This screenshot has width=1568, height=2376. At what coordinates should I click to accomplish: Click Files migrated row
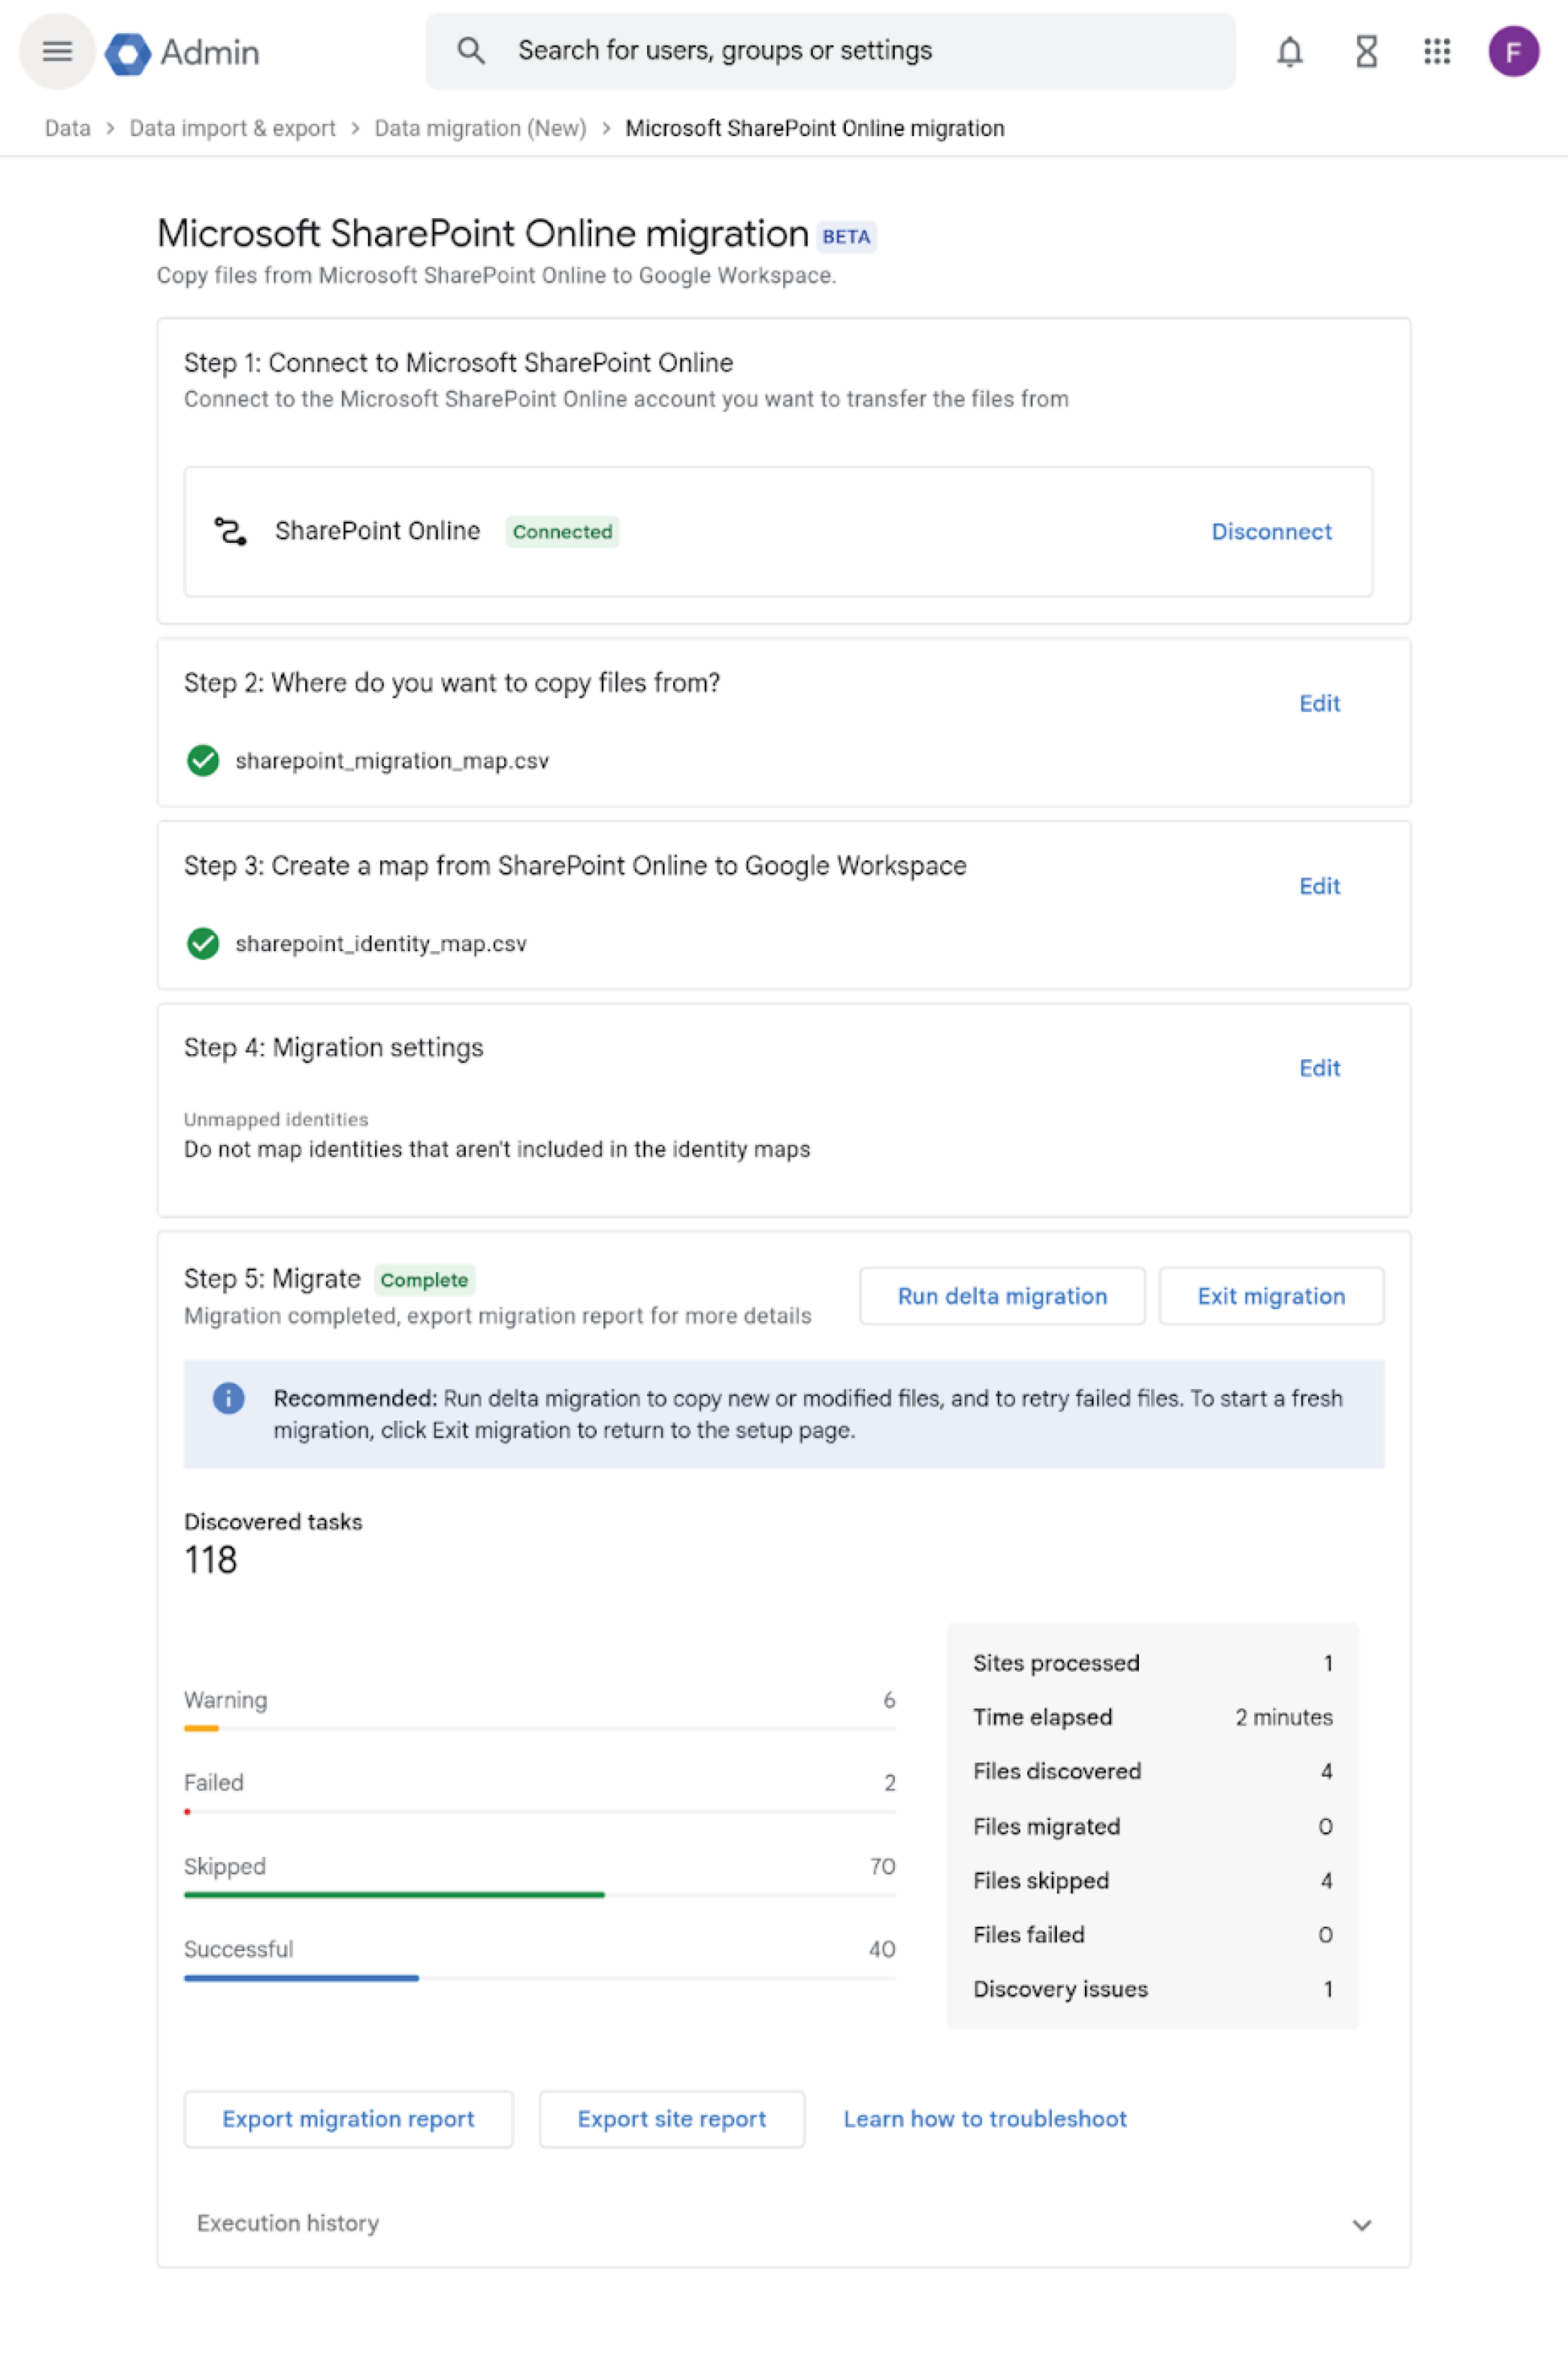click(1153, 1827)
